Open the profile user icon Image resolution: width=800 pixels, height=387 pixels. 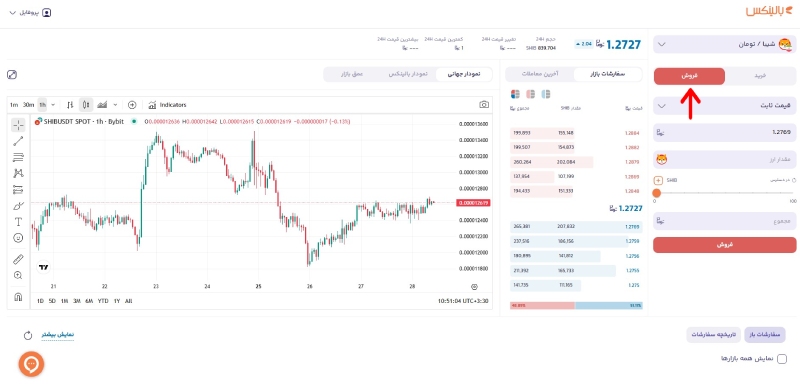[46, 13]
